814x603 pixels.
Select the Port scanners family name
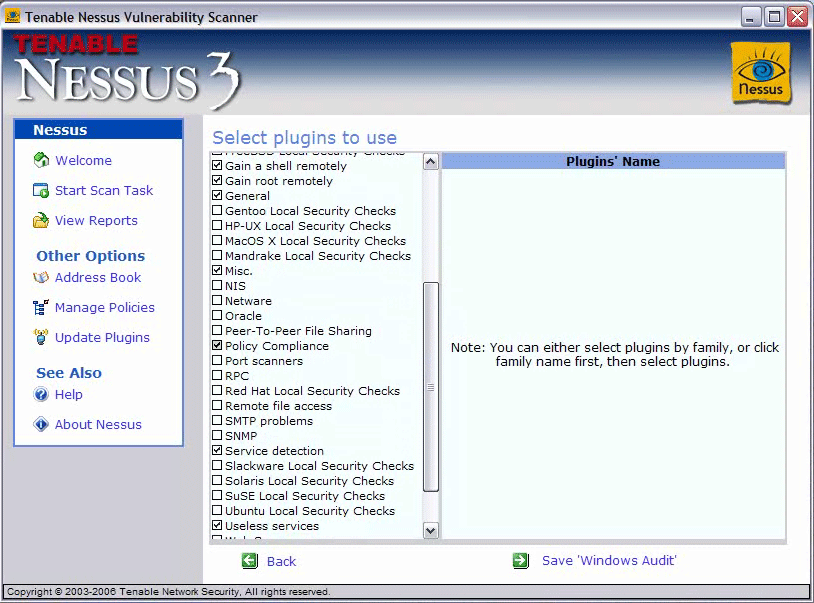264,361
